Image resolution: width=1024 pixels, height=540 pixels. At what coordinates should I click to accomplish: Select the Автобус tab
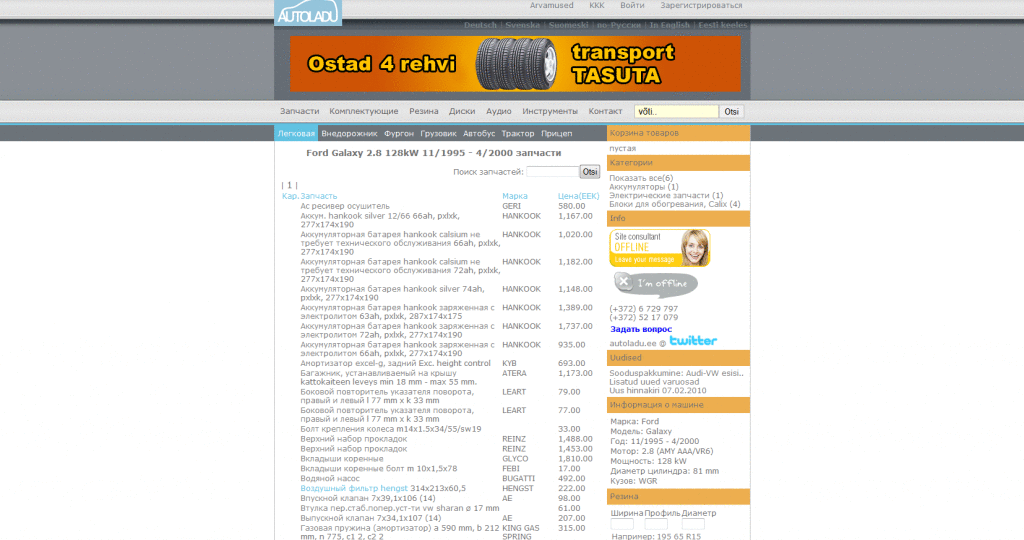479,133
